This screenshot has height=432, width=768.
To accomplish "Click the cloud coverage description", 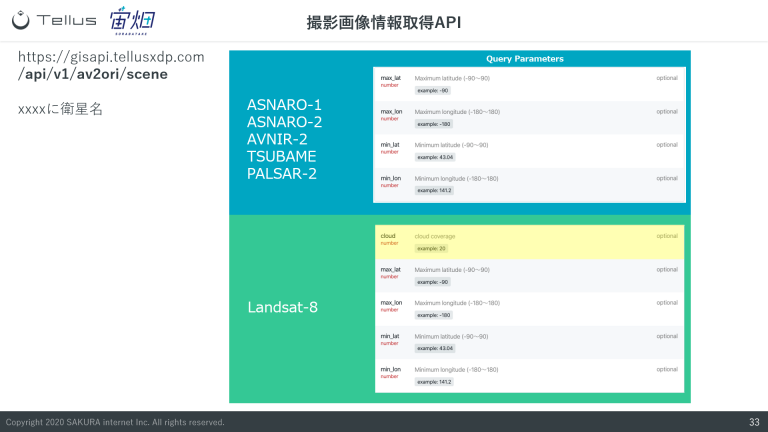I will 434,236.
